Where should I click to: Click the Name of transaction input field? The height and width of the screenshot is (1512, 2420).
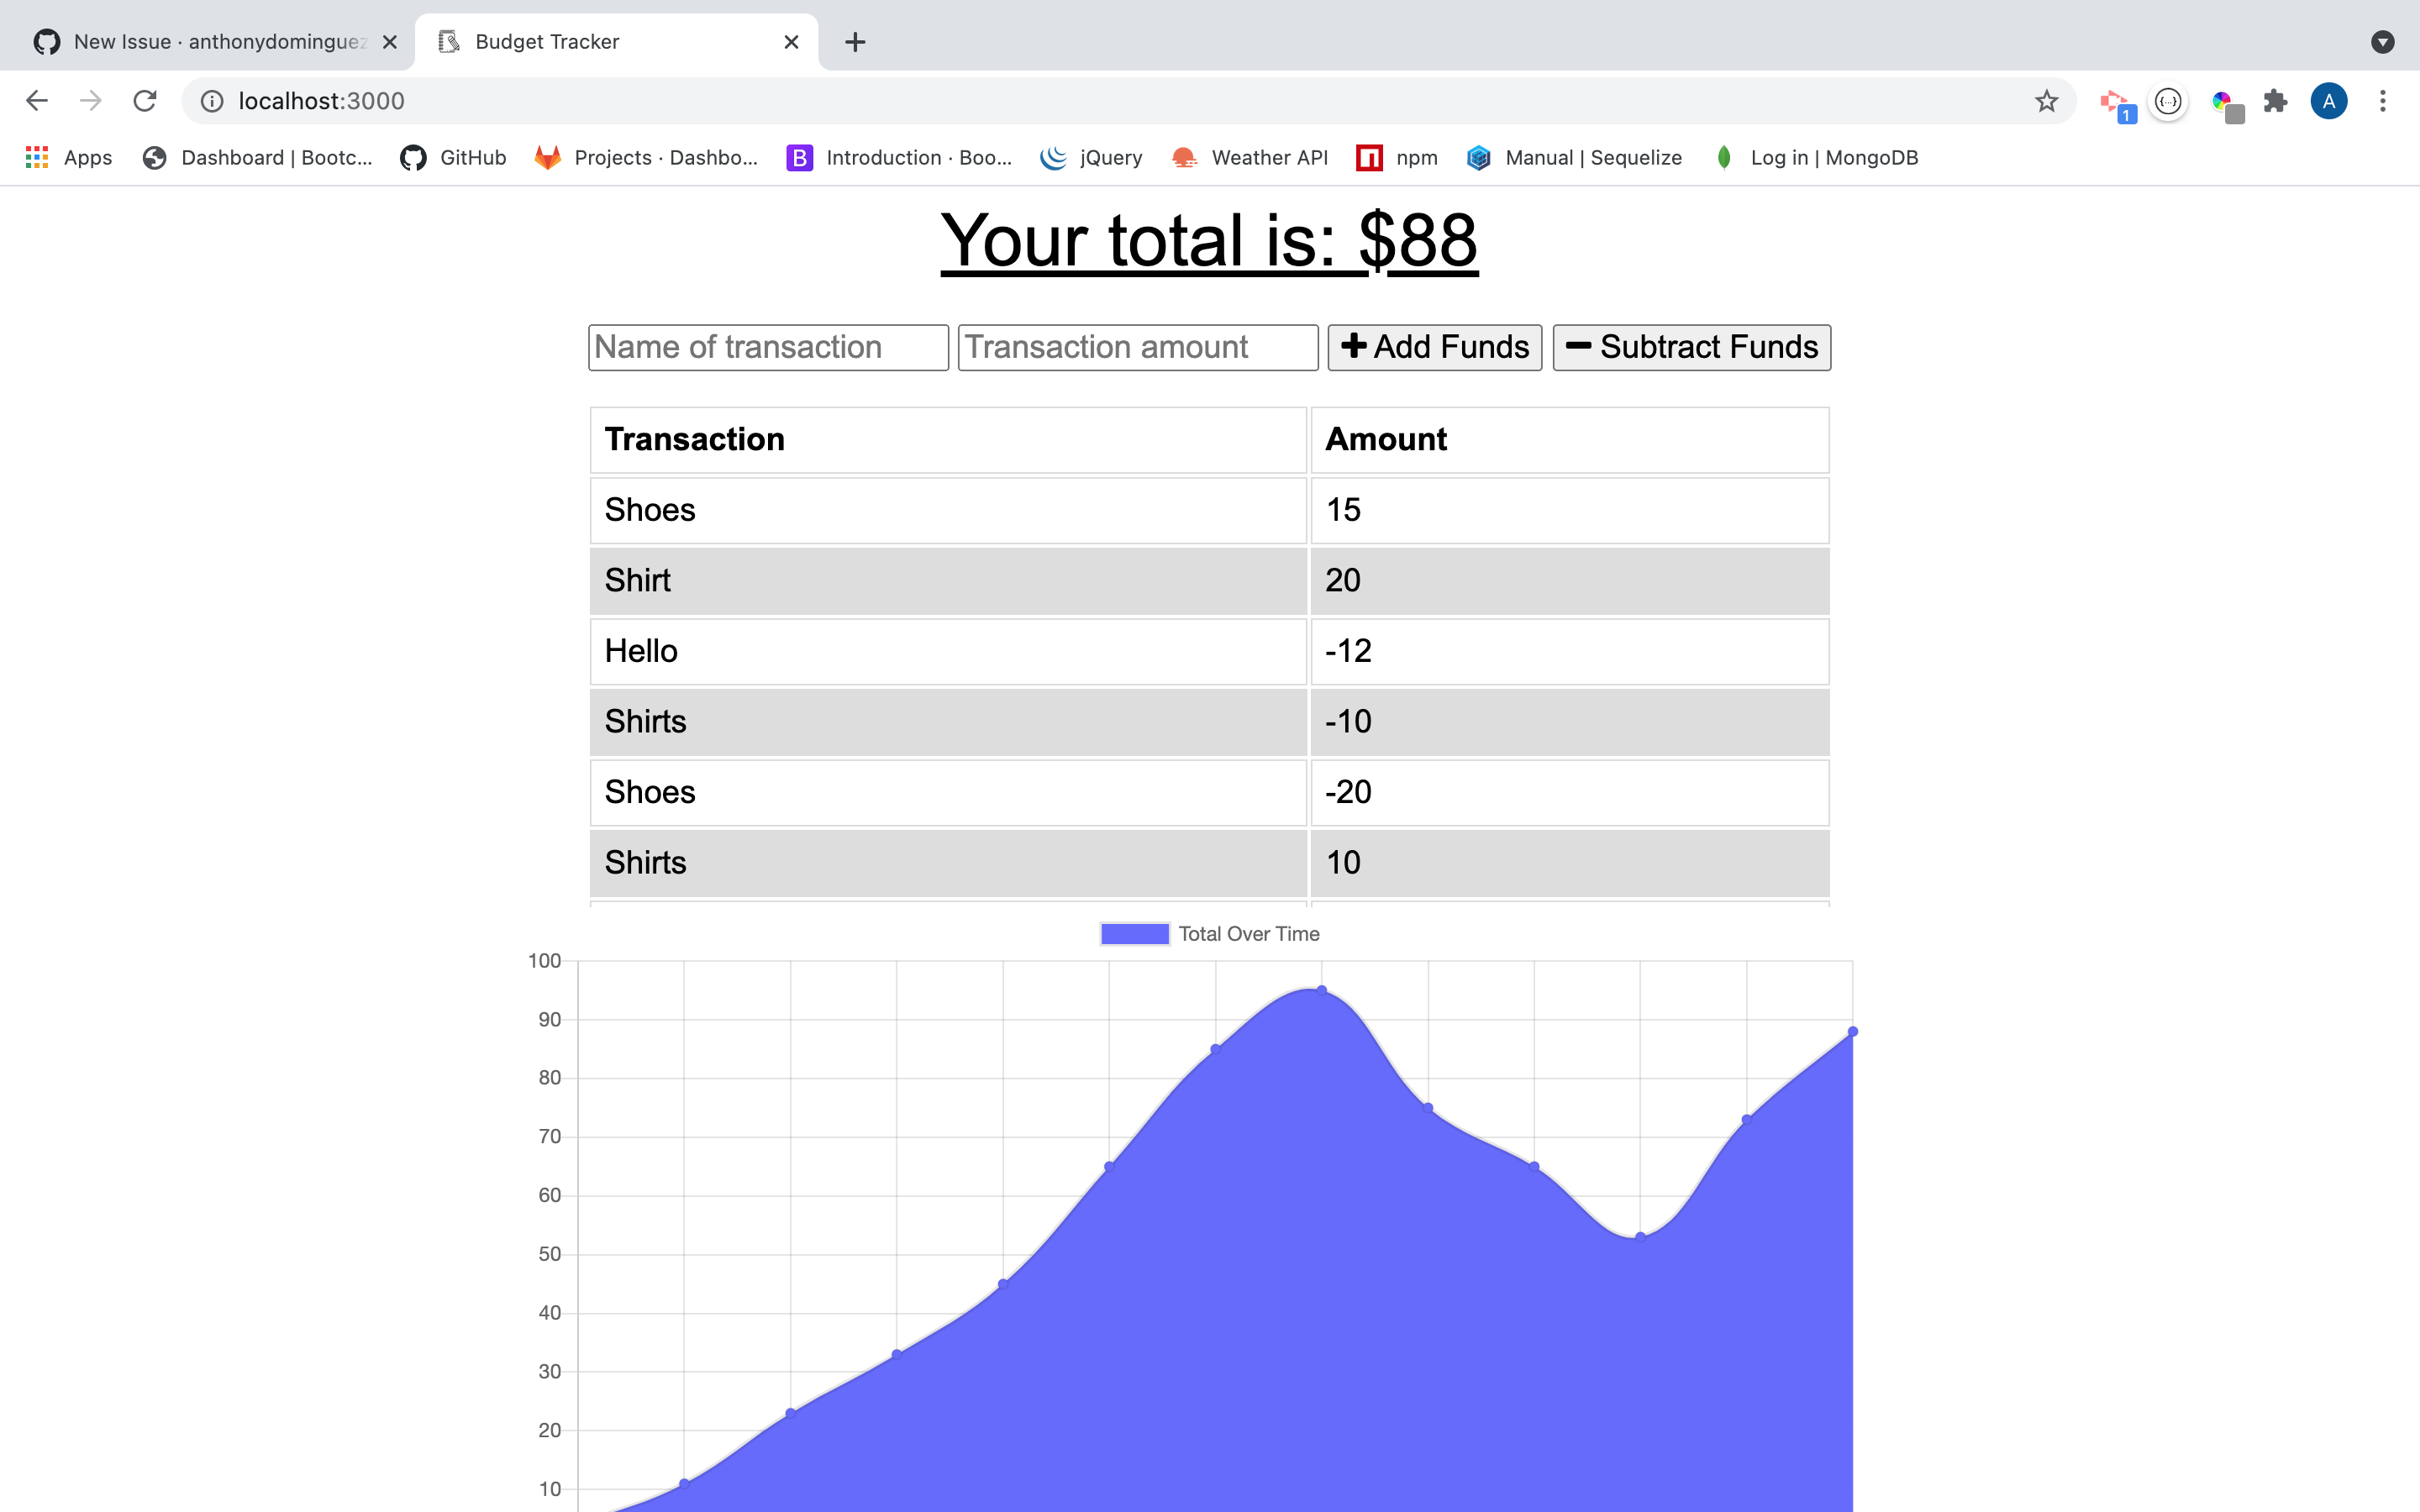pos(767,347)
